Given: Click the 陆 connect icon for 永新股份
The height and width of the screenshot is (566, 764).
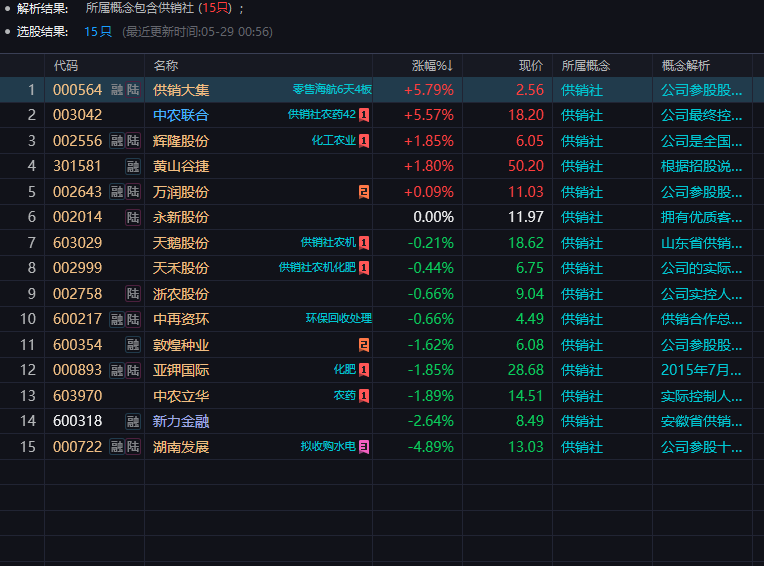Looking at the screenshot, I should point(133,217).
